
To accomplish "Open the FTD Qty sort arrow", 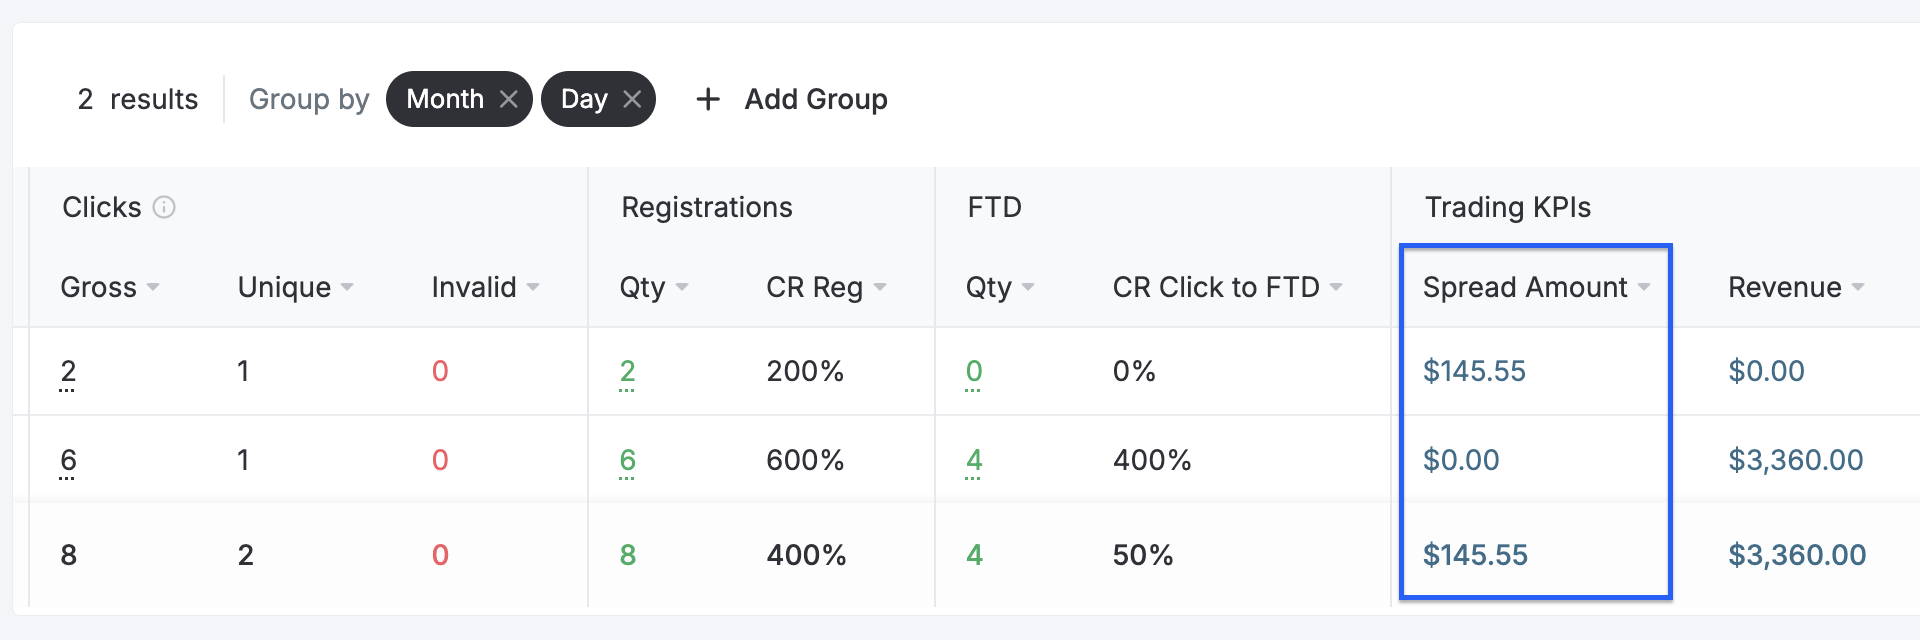I will click(1028, 287).
